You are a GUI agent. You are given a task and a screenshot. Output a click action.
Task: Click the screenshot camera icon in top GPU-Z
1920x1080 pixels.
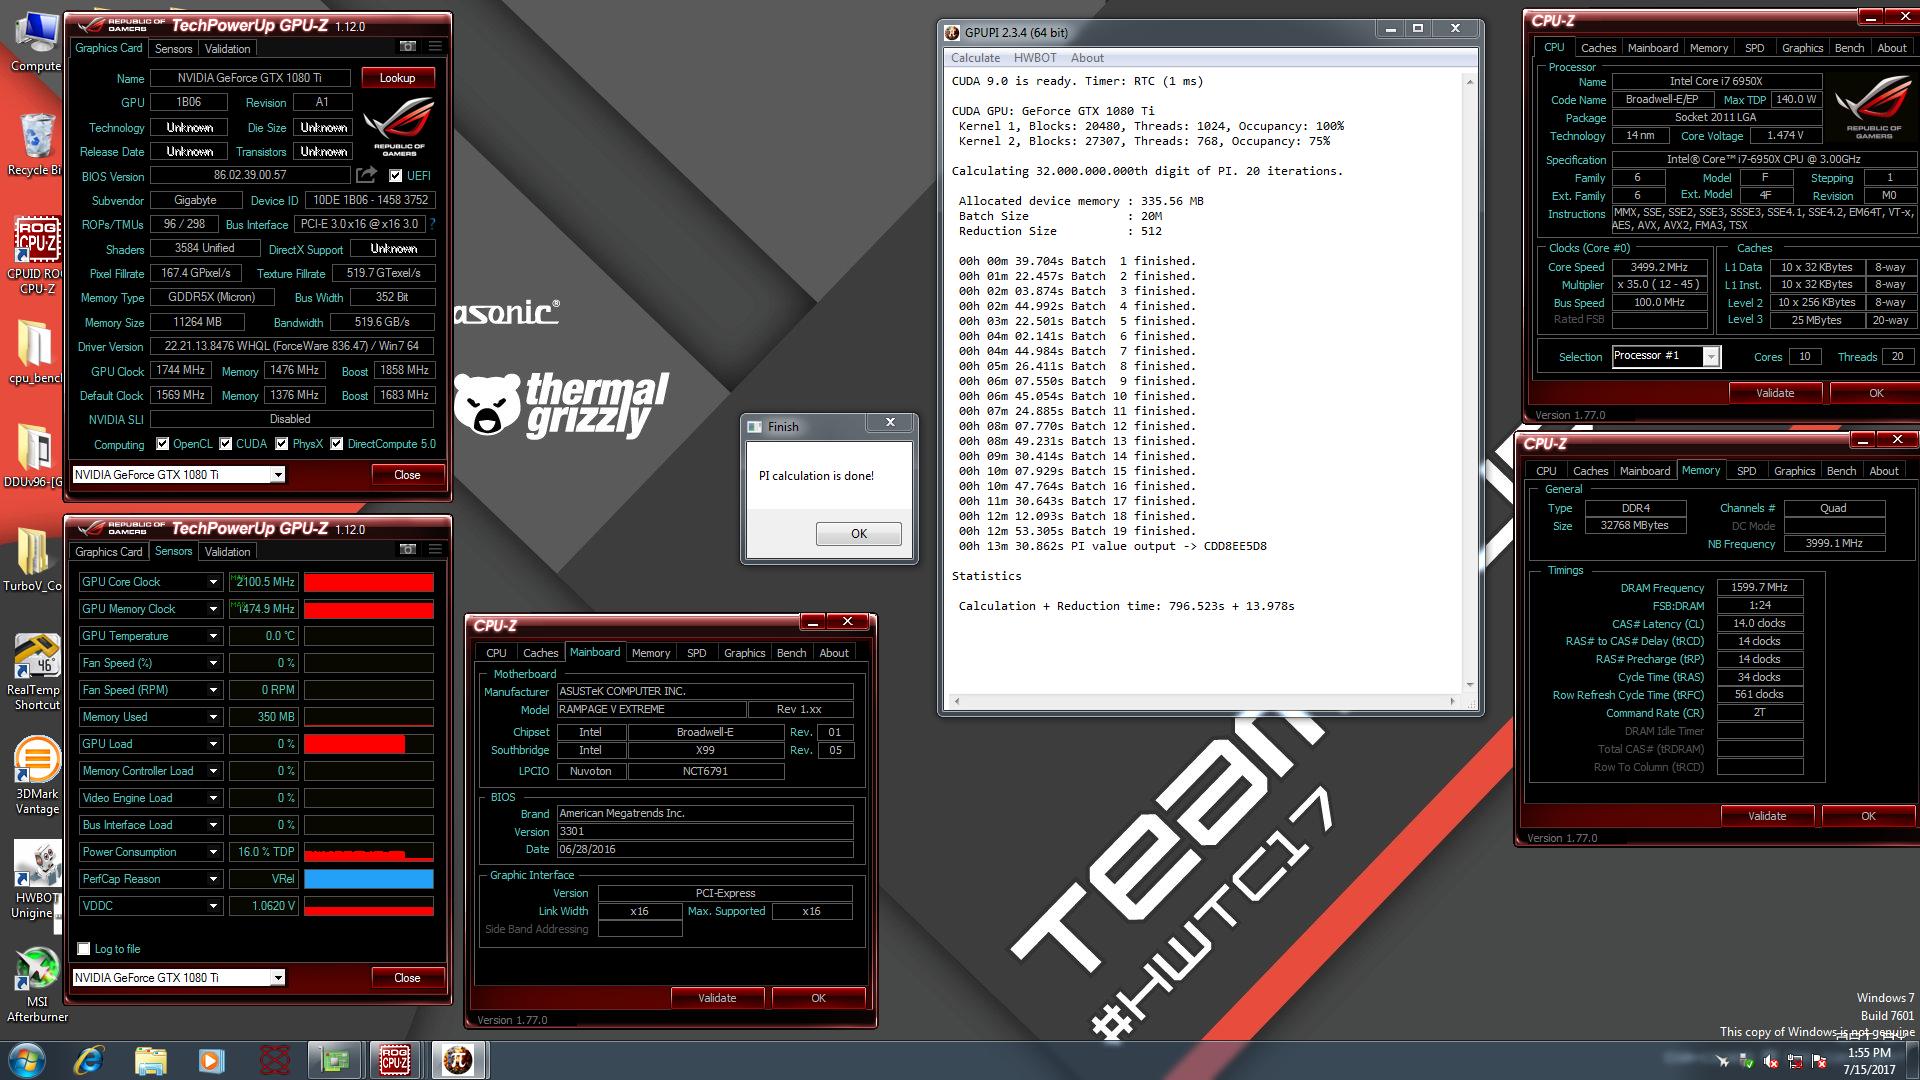pyautogui.click(x=407, y=47)
